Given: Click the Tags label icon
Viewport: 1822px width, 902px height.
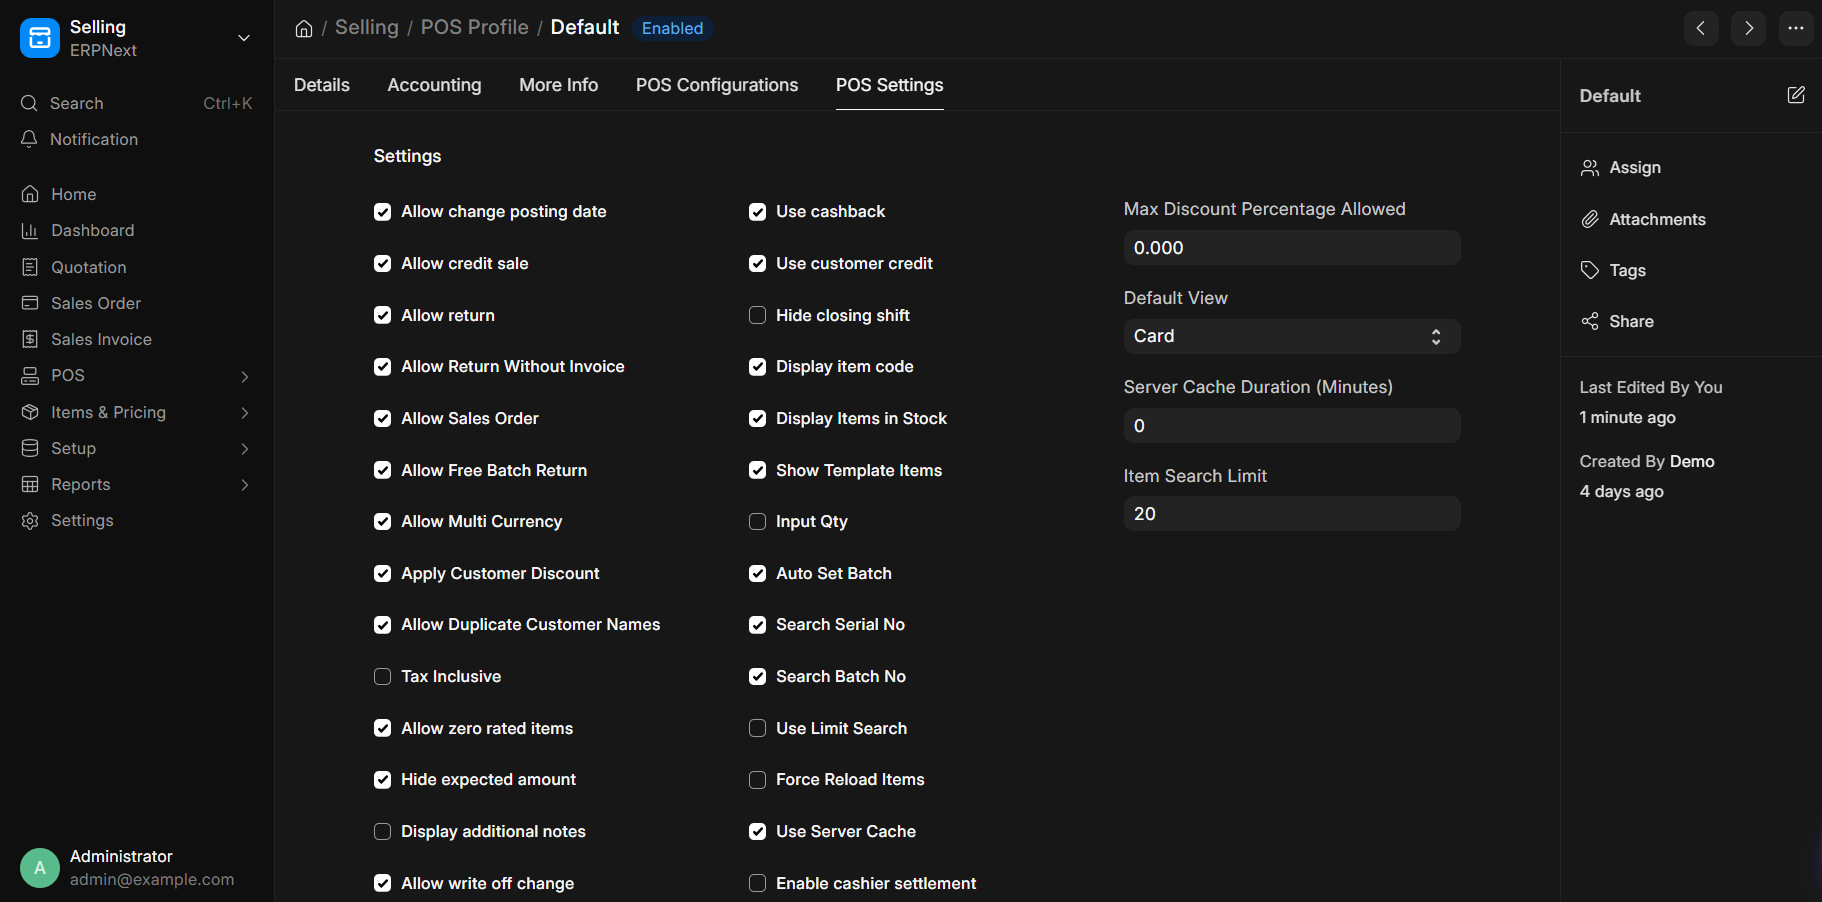Looking at the screenshot, I should point(1590,270).
